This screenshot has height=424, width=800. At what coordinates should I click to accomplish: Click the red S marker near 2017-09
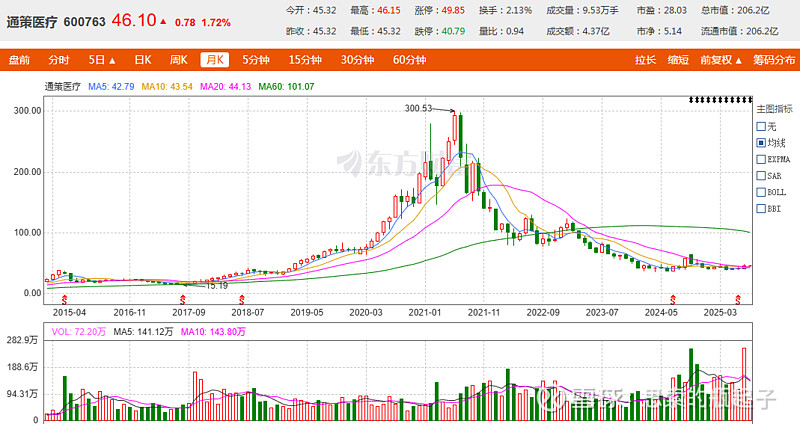[183, 300]
